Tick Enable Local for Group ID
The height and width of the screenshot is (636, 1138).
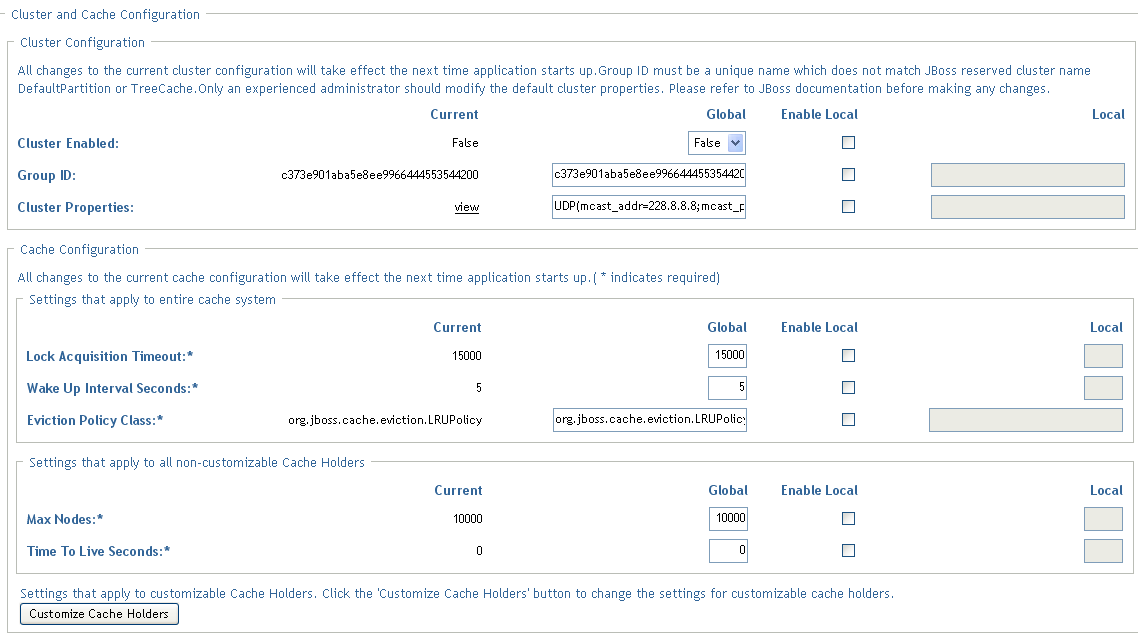(848, 175)
